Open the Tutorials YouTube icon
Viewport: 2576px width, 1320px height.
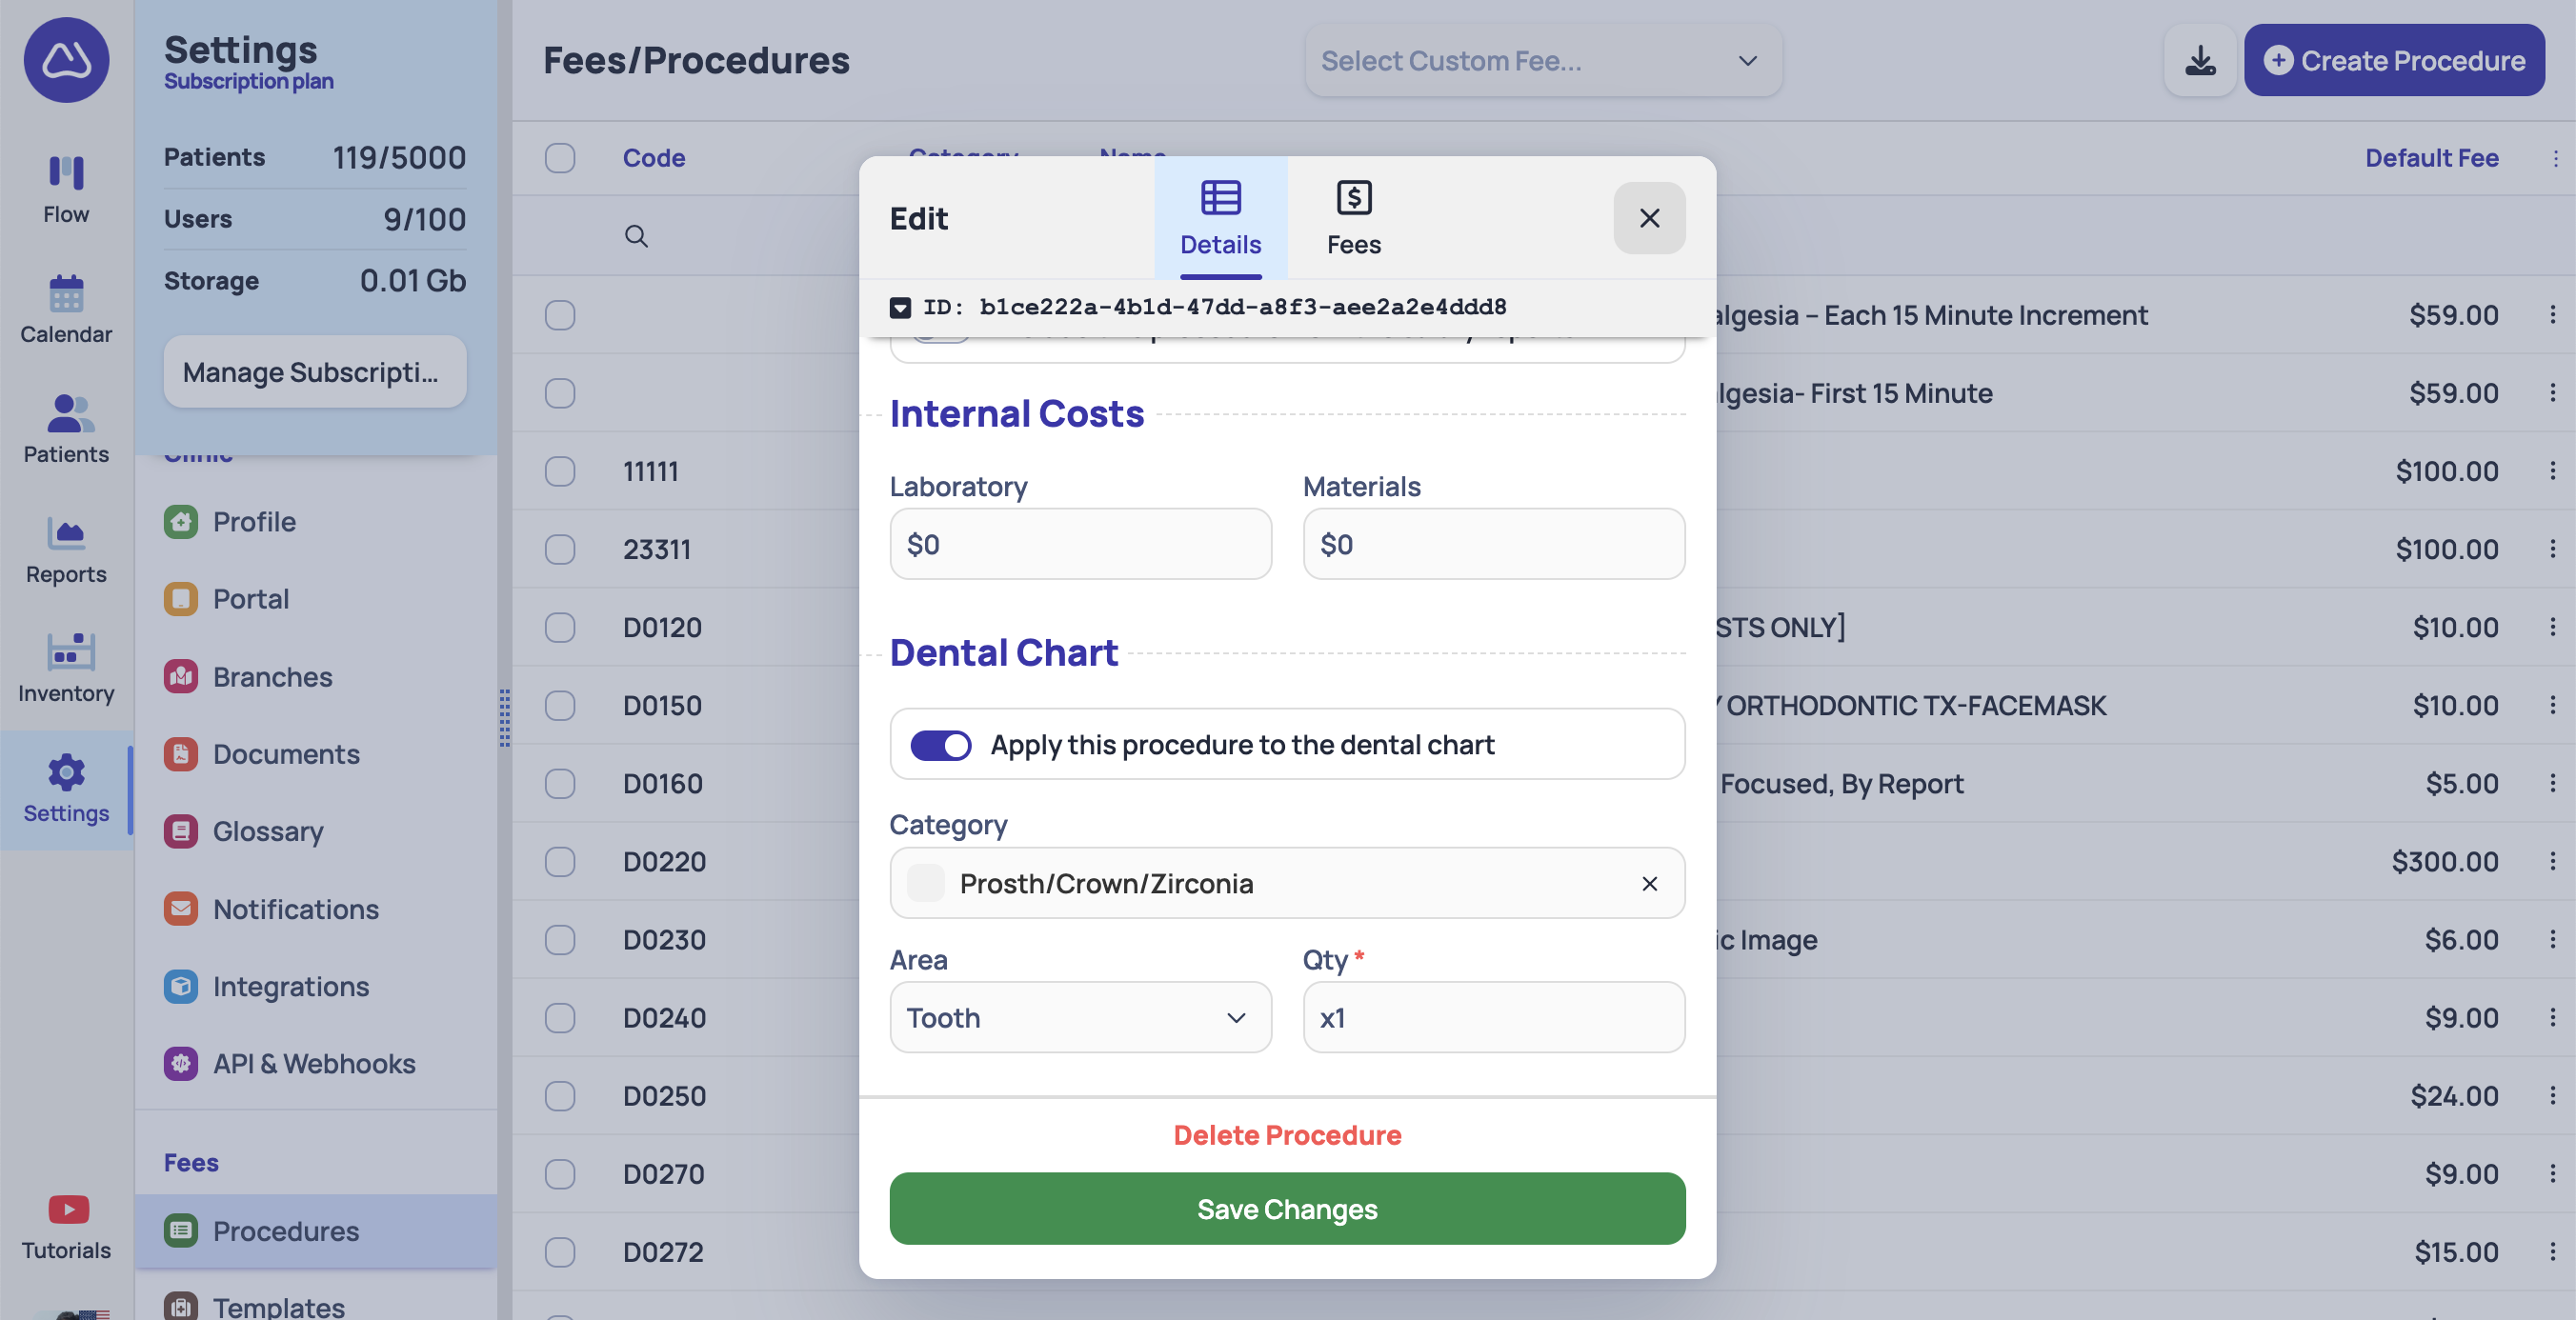pos(67,1209)
